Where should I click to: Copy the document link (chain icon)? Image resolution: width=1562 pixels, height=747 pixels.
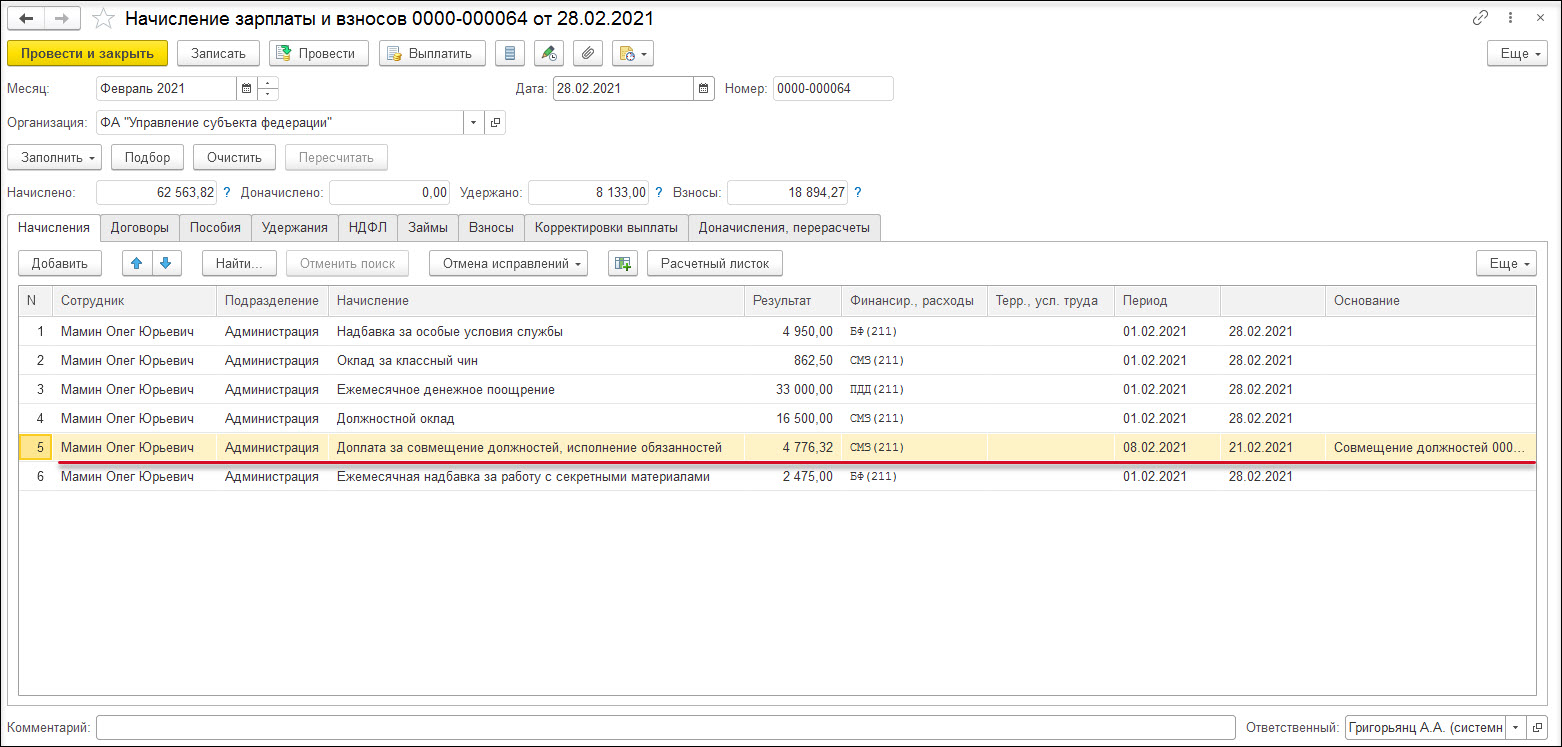point(1480,18)
